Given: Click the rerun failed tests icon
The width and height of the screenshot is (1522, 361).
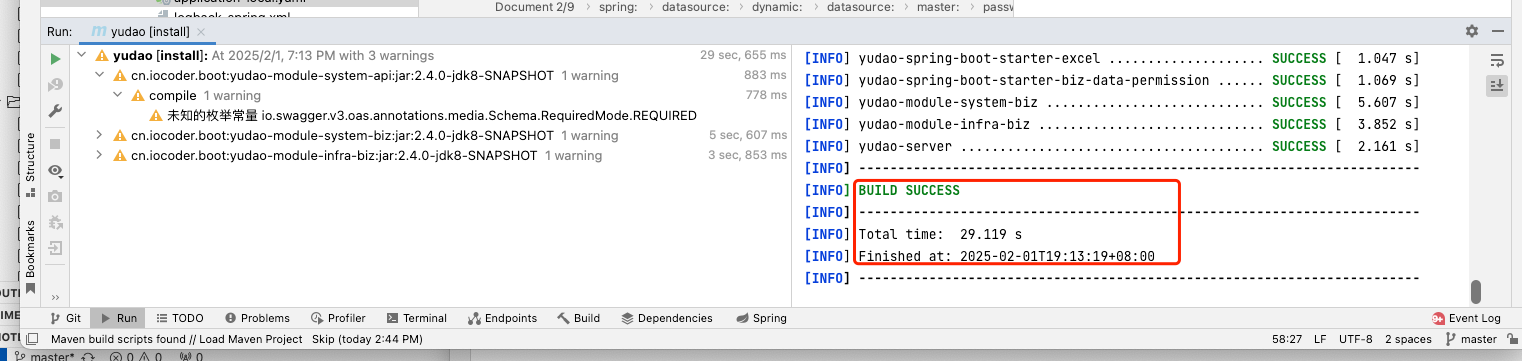Looking at the screenshot, I should point(55,85).
